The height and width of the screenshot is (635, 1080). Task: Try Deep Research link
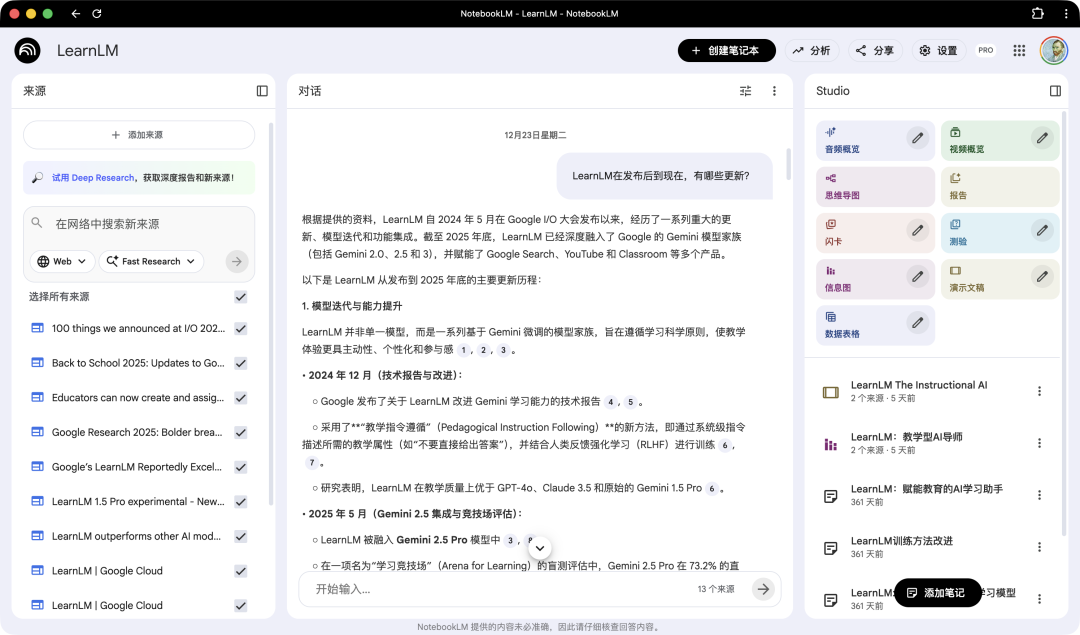(93, 178)
